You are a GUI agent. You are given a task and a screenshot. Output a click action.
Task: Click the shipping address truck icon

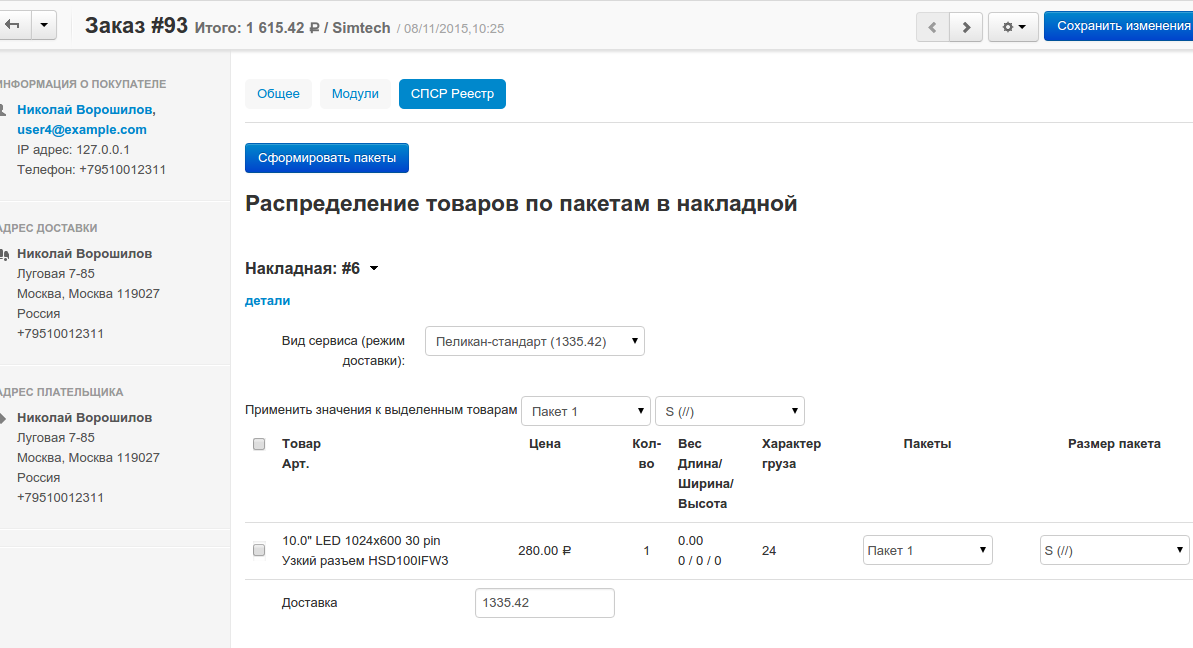(4, 255)
